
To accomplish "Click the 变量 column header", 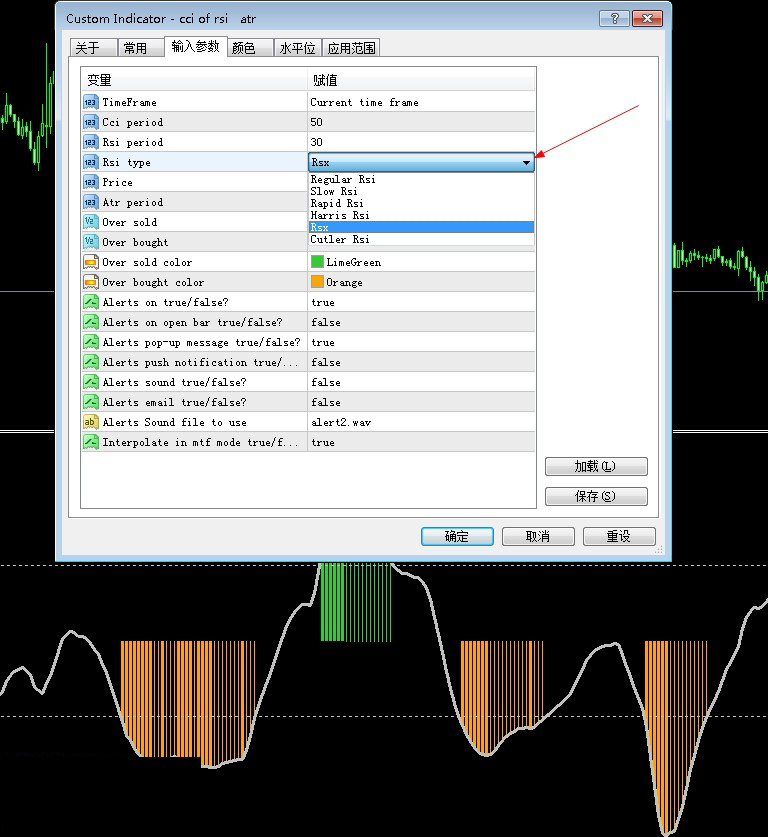I will [194, 80].
